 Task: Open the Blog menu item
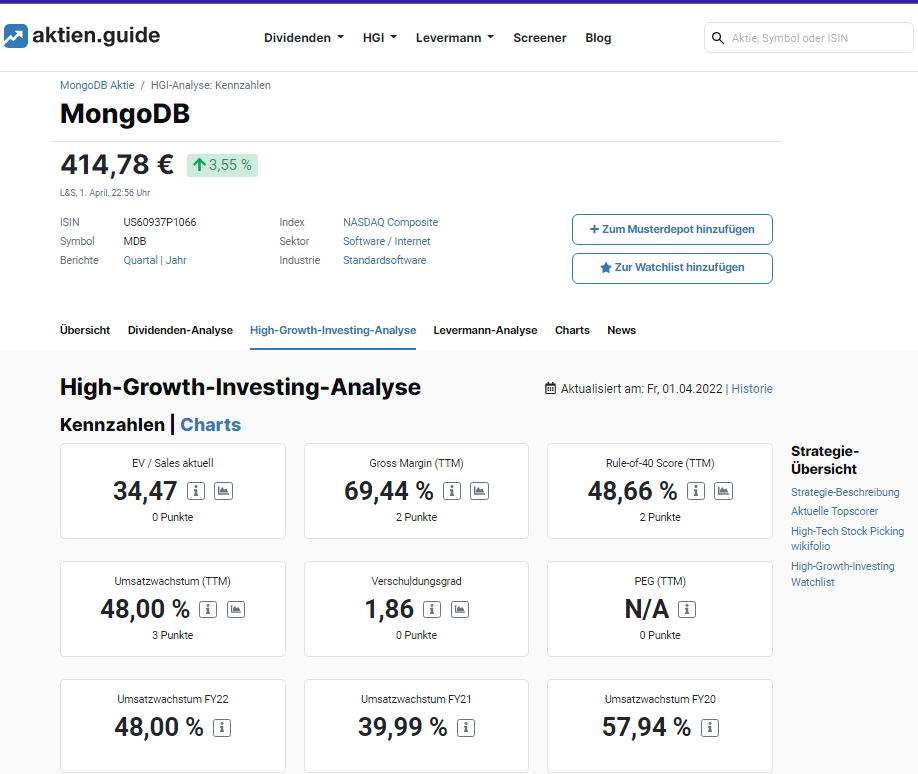(598, 38)
